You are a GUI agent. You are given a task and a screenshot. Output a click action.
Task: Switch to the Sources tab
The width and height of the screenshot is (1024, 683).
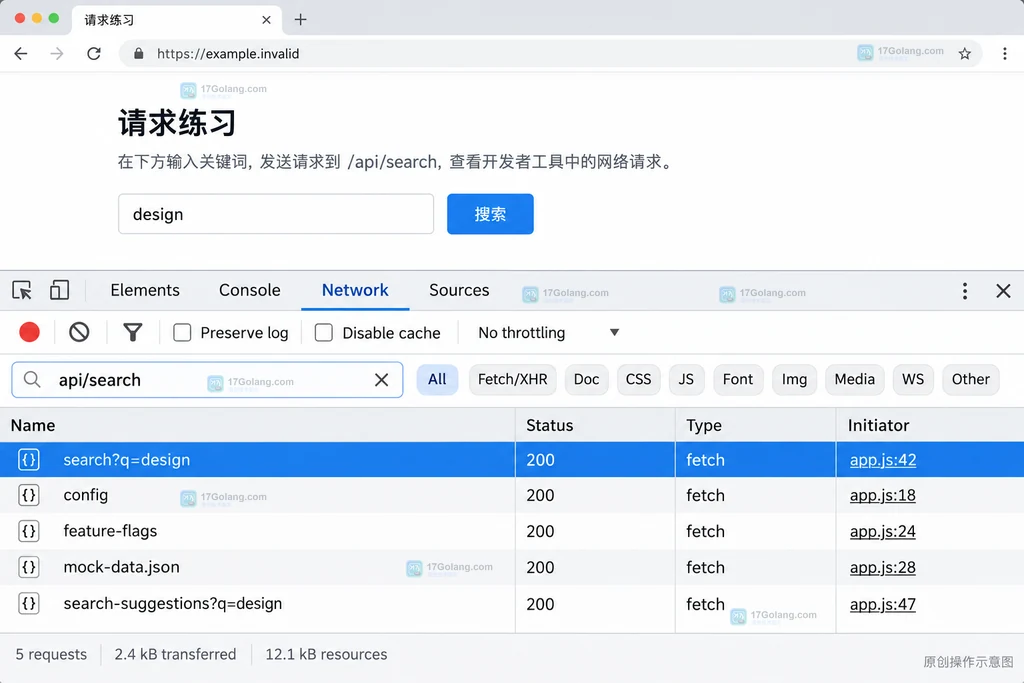tap(459, 290)
